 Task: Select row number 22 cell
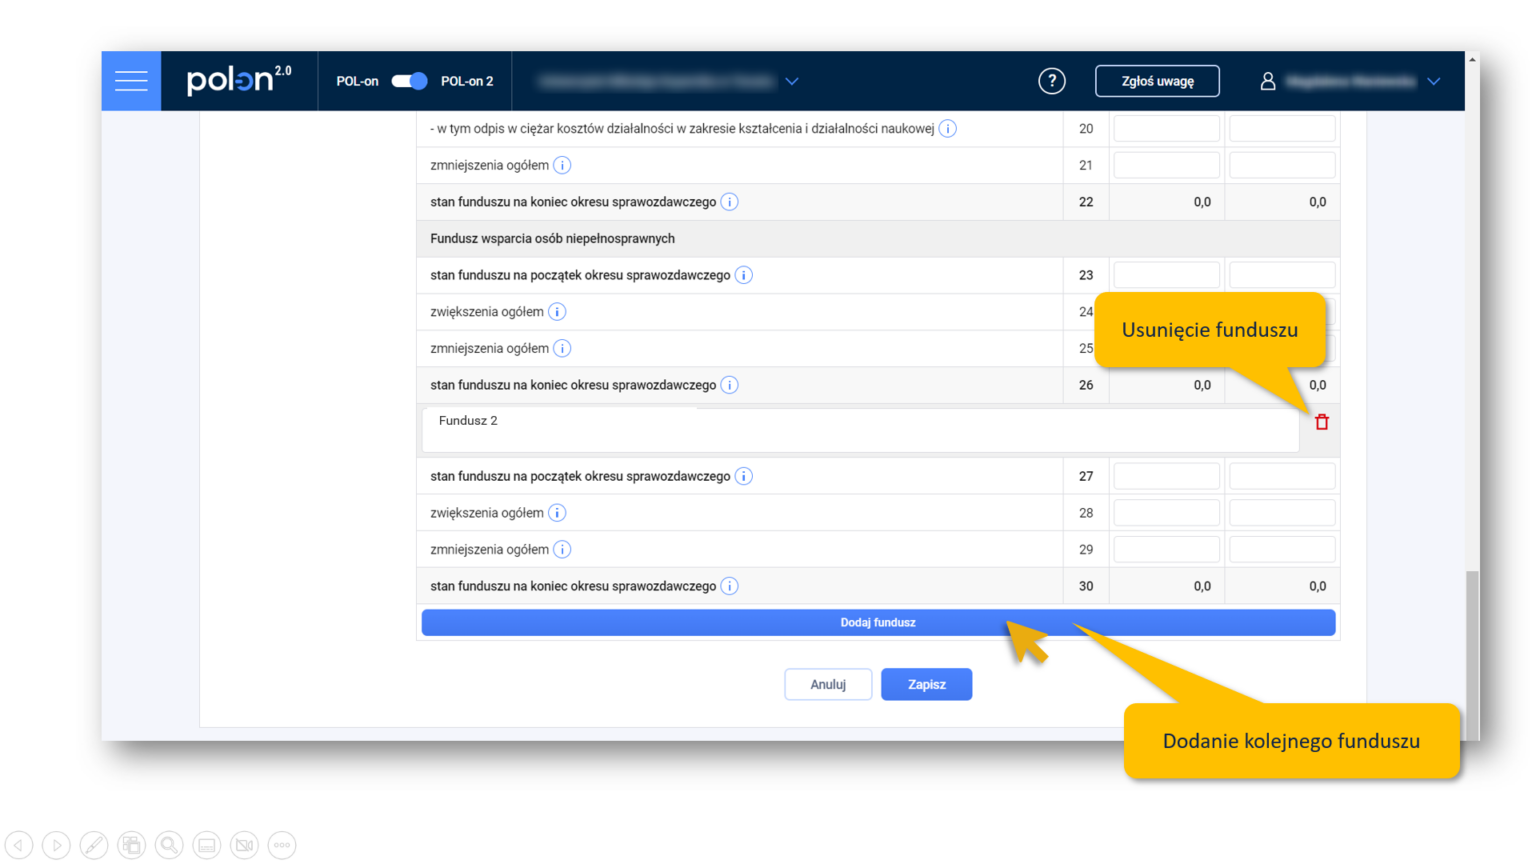pyautogui.click(x=1086, y=202)
